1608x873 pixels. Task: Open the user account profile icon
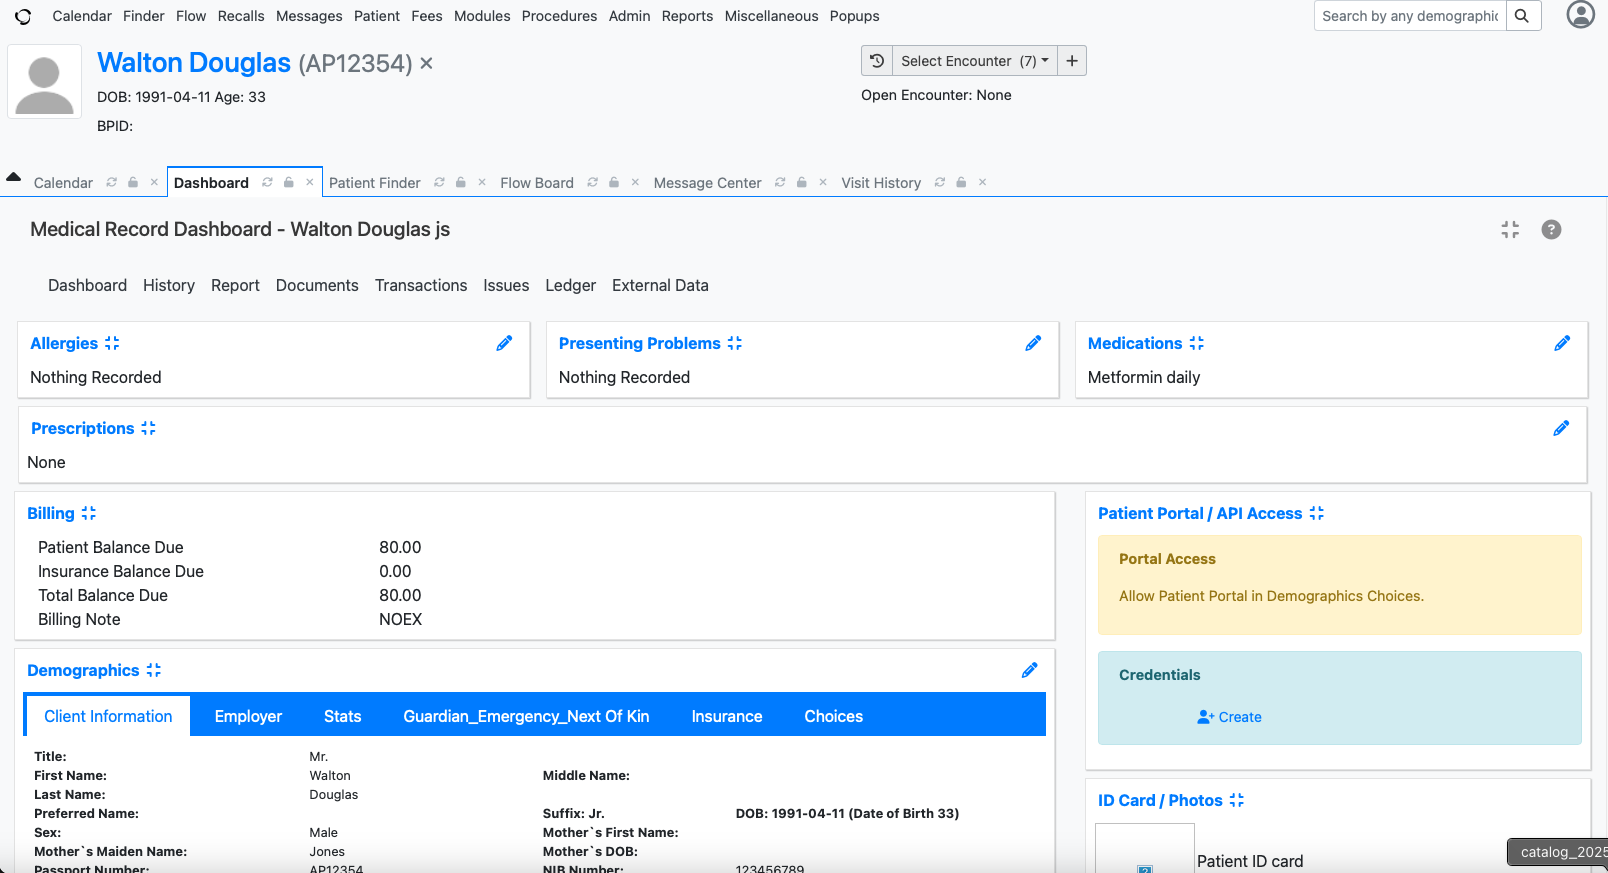pyautogui.click(x=1580, y=15)
